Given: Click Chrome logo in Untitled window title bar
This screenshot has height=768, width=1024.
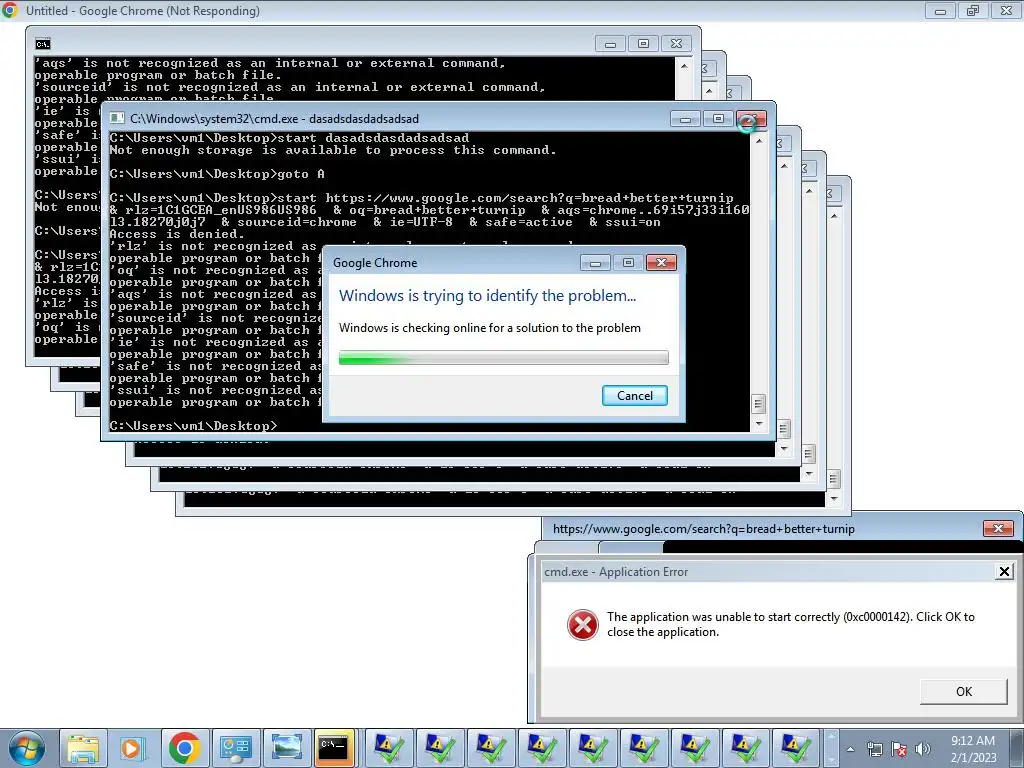Looking at the screenshot, I should [x=10, y=10].
